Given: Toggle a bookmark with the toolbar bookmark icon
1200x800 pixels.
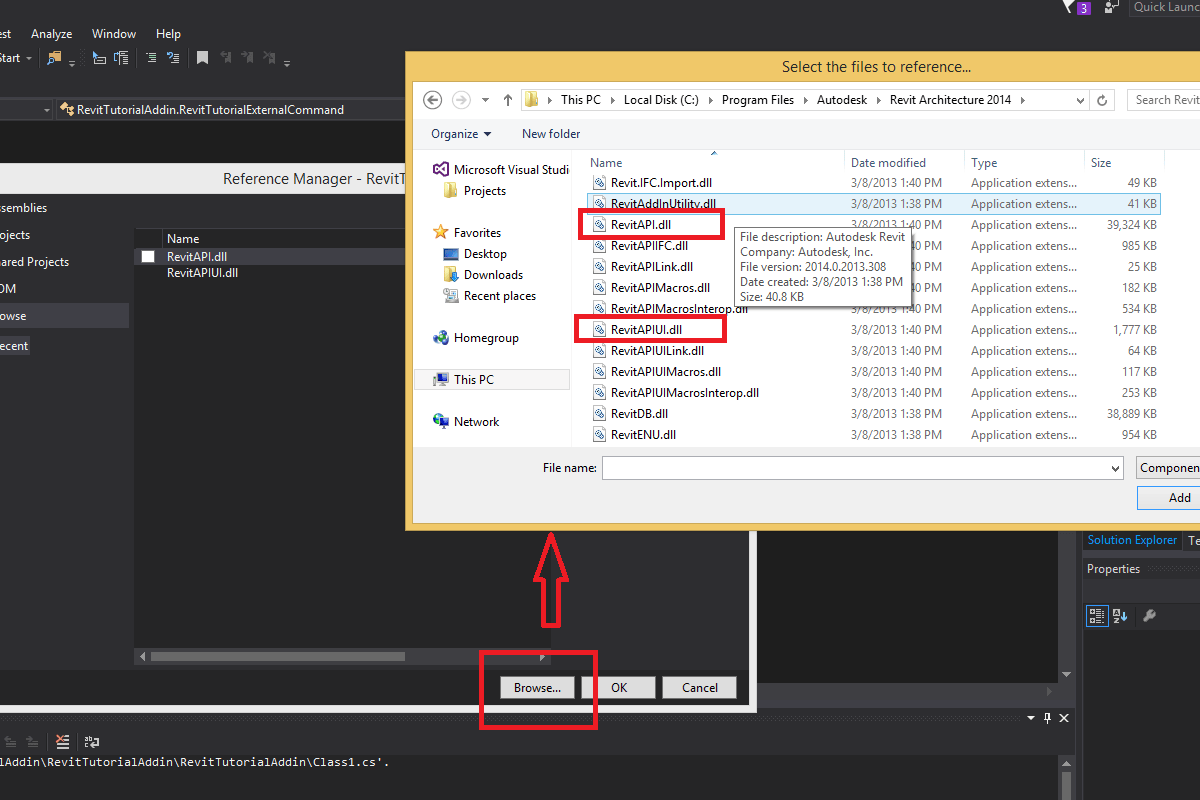Looking at the screenshot, I should point(202,58).
